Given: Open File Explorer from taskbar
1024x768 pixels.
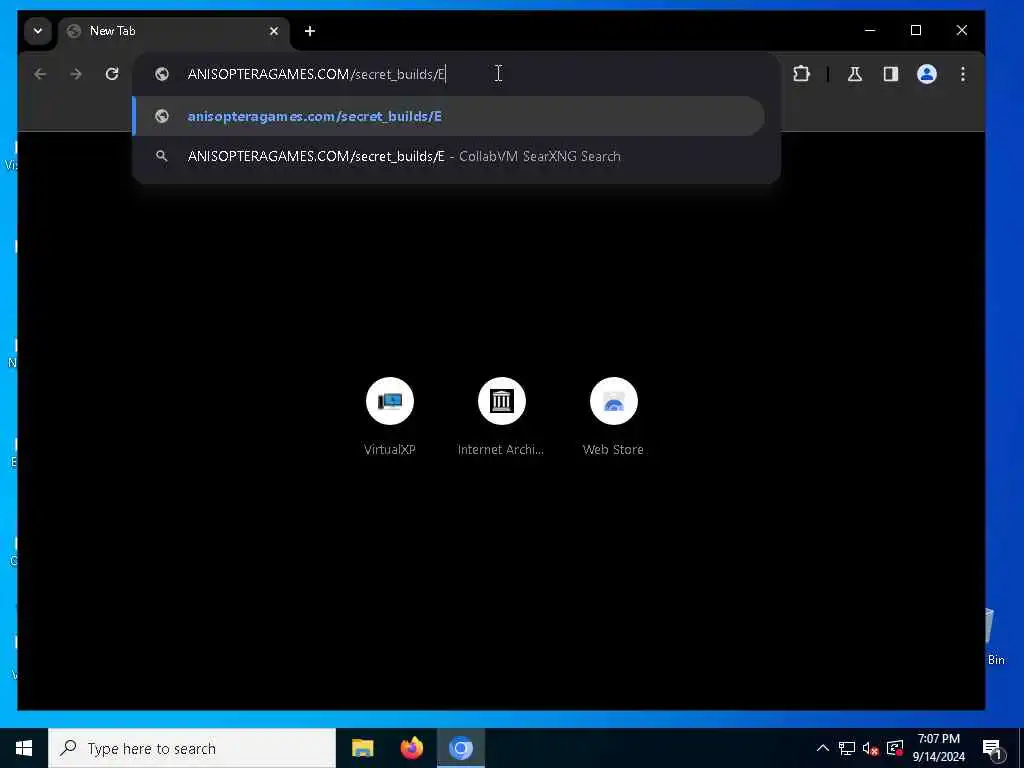Looking at the screenshot, I should [362, 748].
